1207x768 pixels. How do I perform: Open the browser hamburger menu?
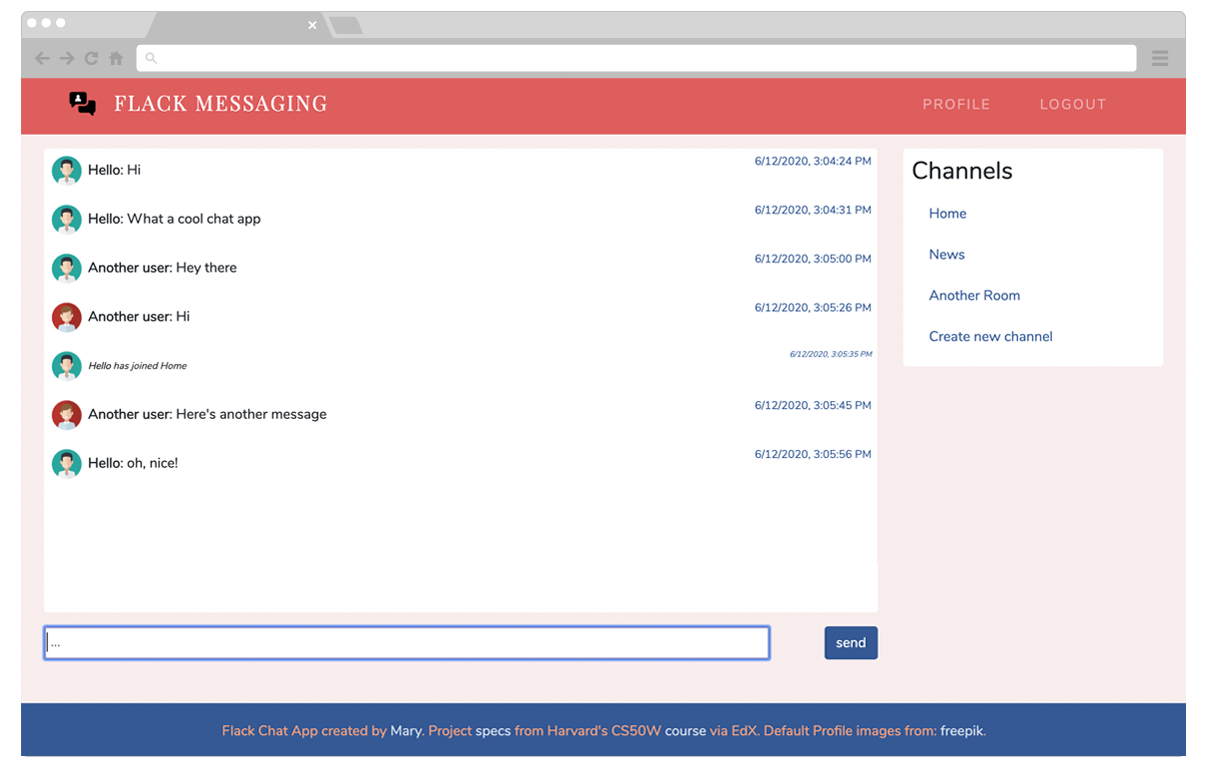pos(1160,59)
